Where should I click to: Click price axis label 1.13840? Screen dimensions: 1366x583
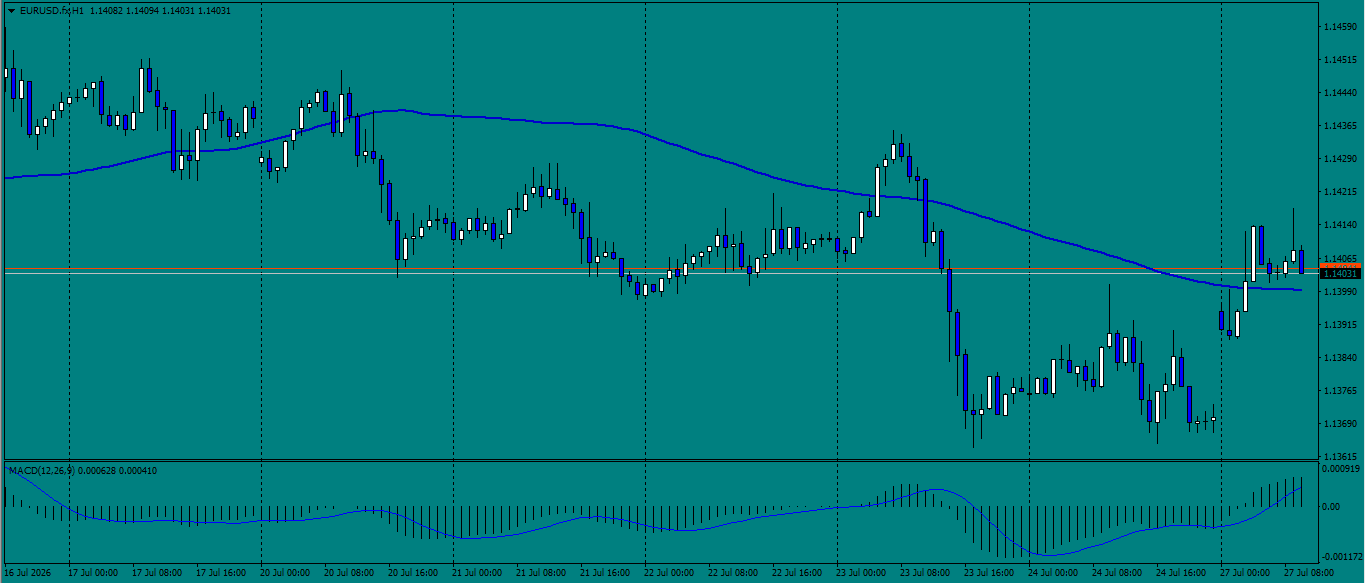tap(1339, 358)
